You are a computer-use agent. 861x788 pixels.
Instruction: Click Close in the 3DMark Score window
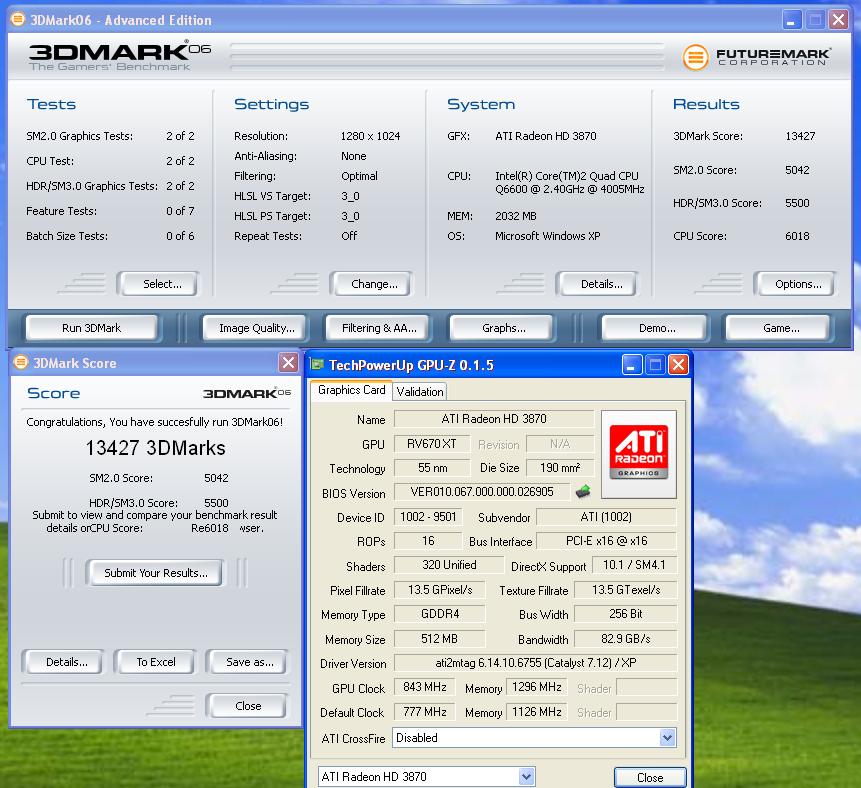tap(247, 706)
